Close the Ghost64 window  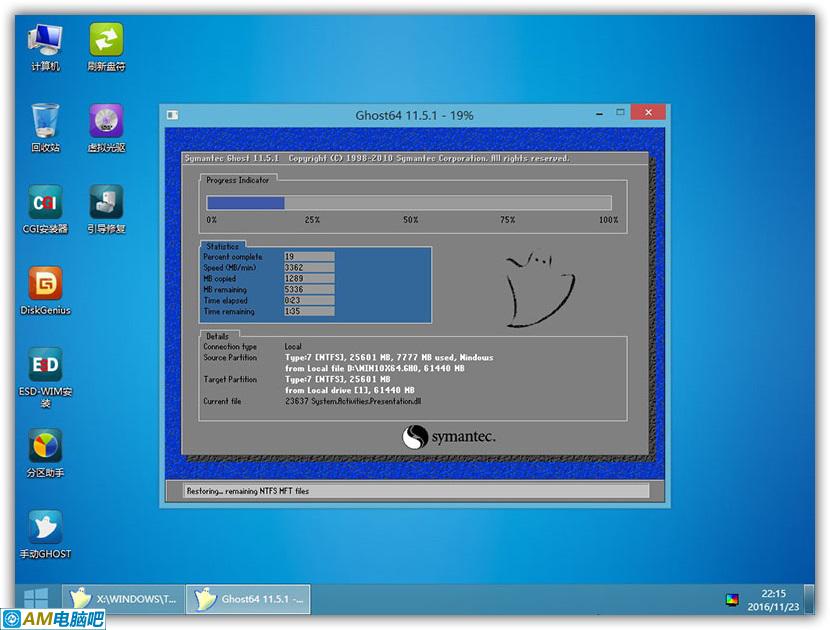click(648, 112)
